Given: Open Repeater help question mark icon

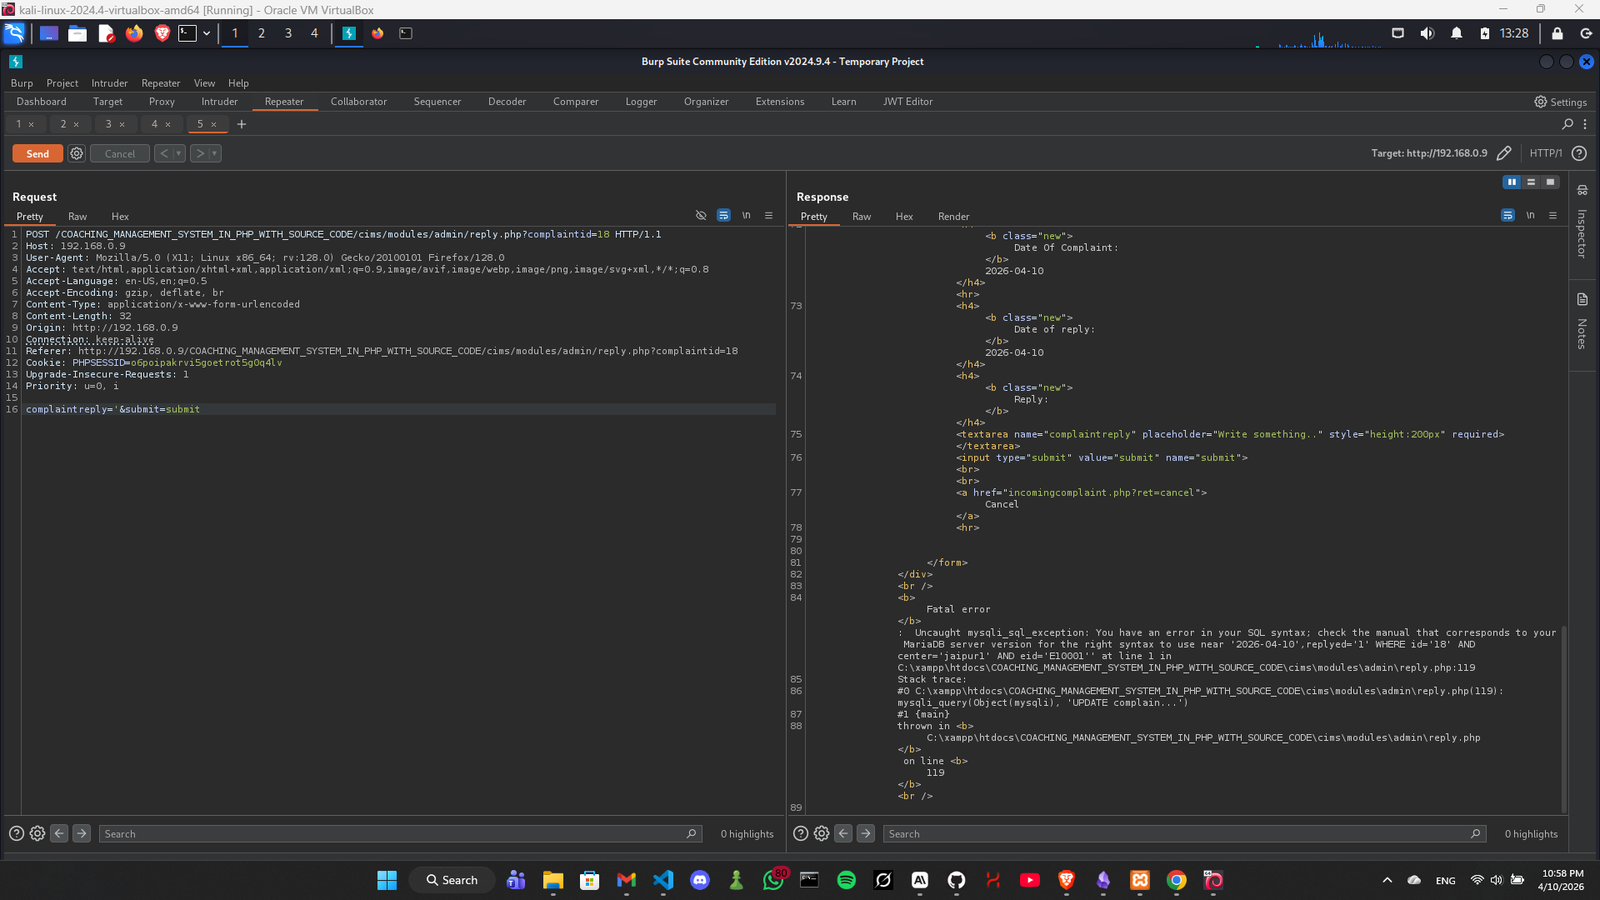Looking at the screenshot, I should [1579, 153].
